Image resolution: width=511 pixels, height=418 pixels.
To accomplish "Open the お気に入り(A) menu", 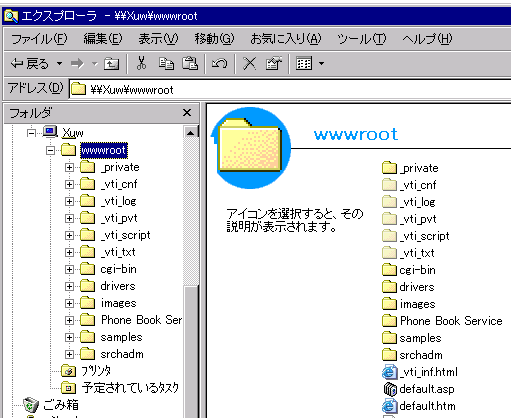I will (286, 39).
